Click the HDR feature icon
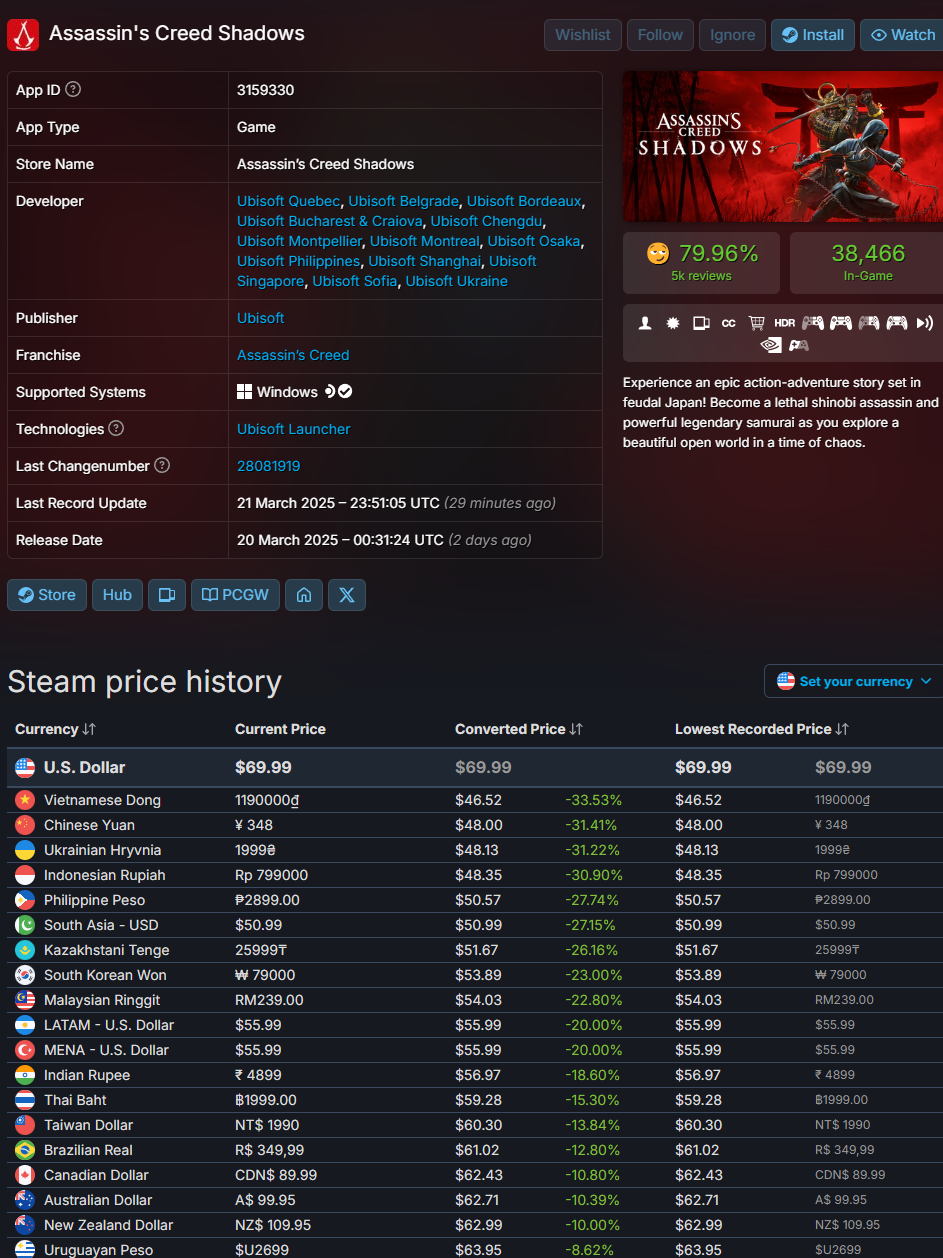Image resolution: width=943 pixels, height=1258 pixels. (784, 323)
